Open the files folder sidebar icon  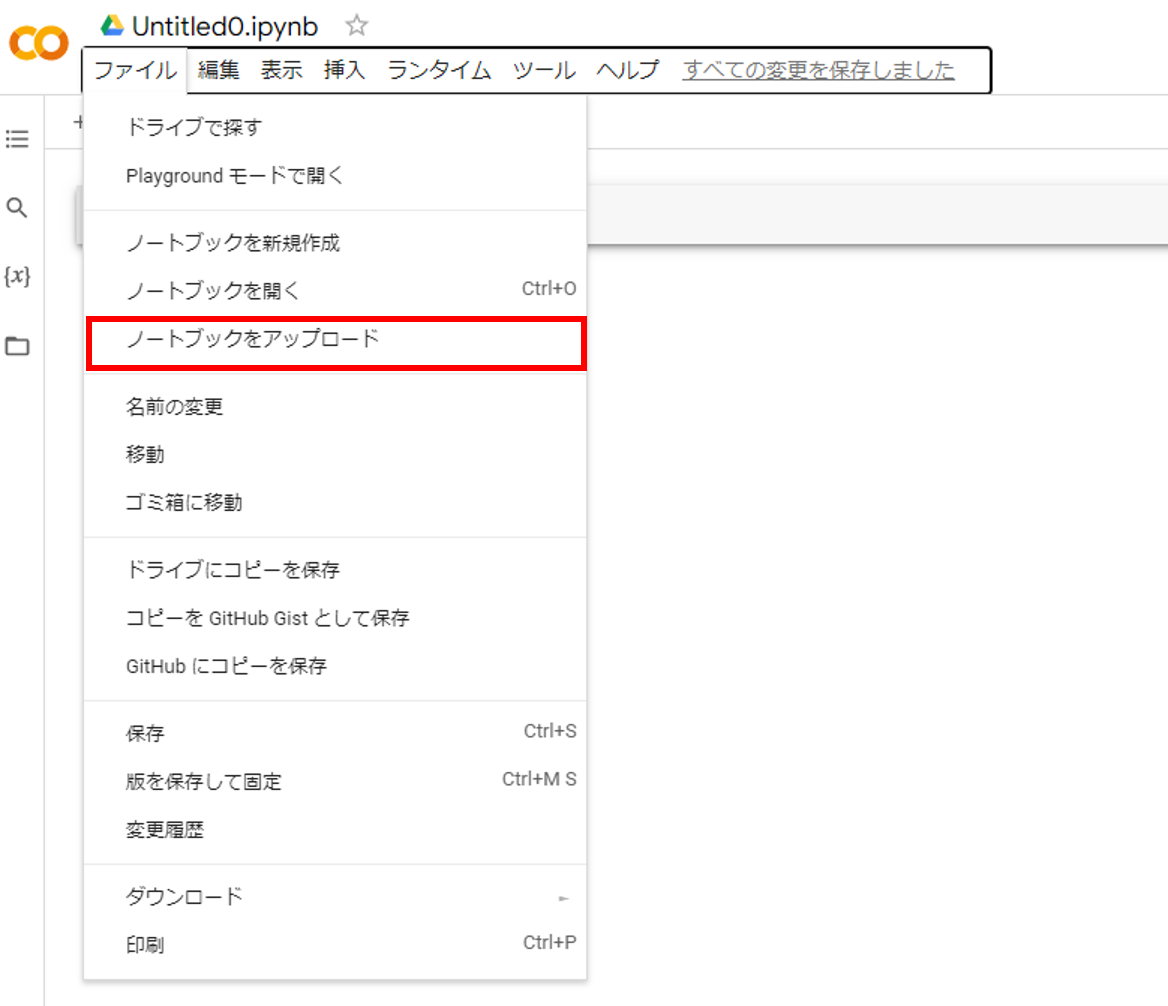17,347
